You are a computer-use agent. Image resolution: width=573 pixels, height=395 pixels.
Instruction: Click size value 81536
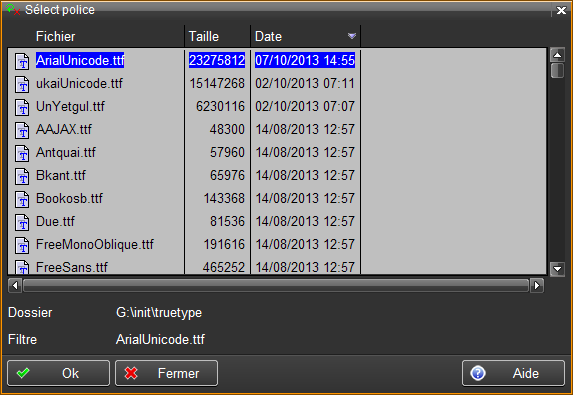pyautogui.click(x=227, y=221)
